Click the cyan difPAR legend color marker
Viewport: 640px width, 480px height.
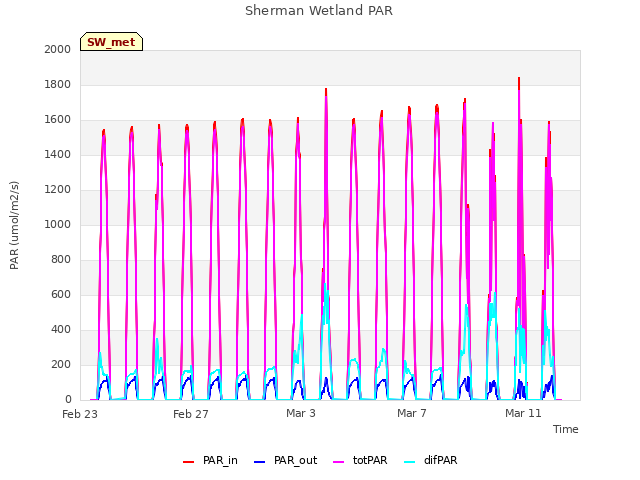pos(409,462)
